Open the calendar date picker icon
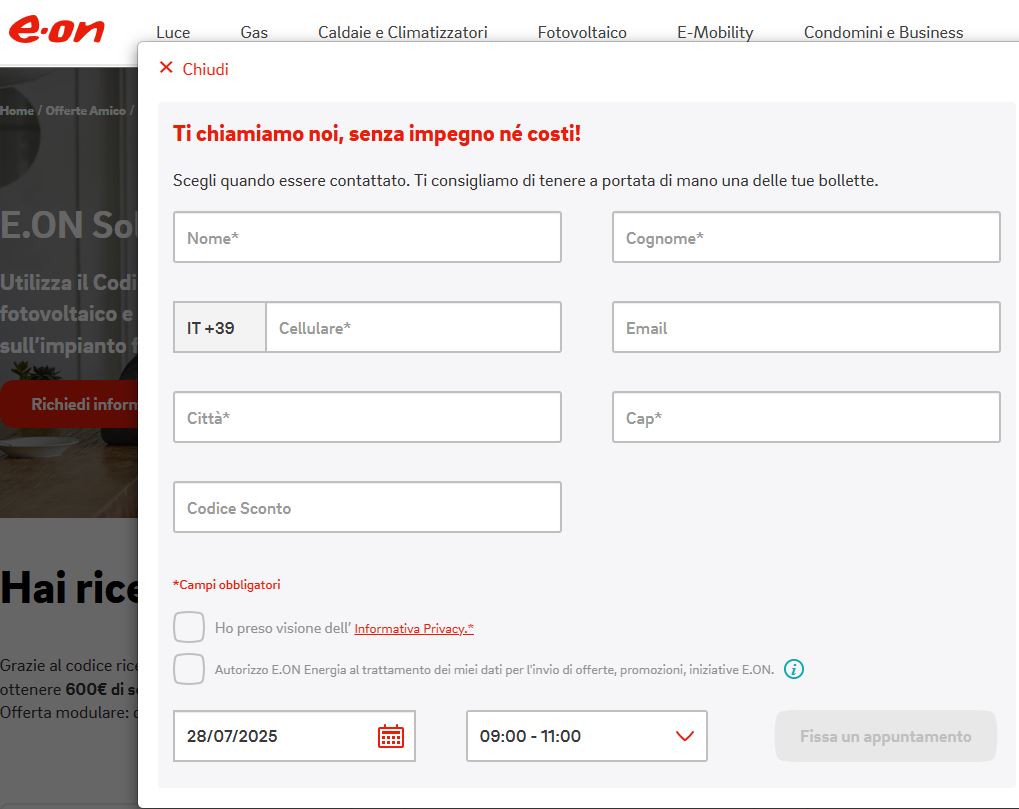Image resolution: width=1019 pixels, height=809 pixels. tap(391, 736)
